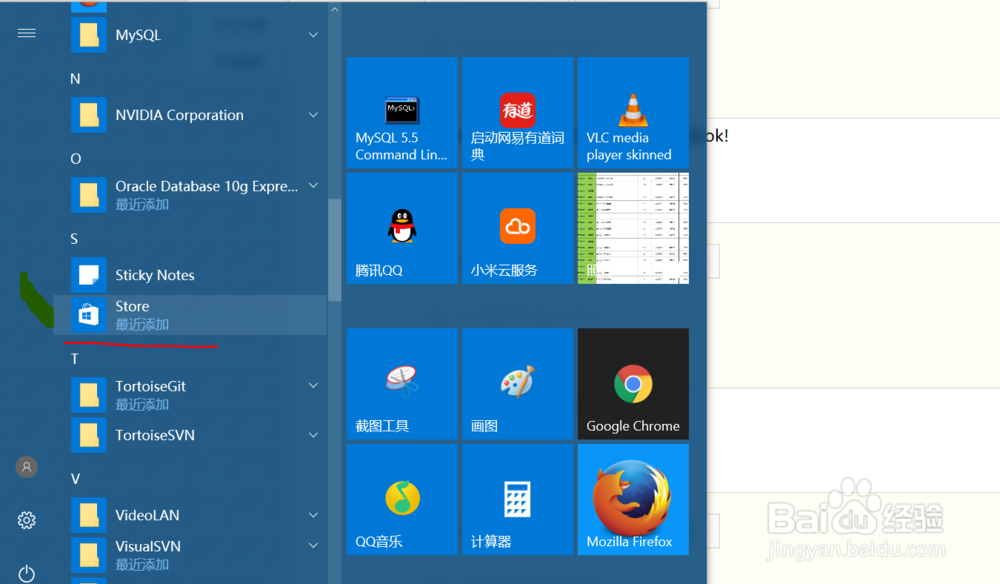Launch the 计算器 (Calculator) tile
This screenshot has height=584, width=1000.
tap(517, 498)
